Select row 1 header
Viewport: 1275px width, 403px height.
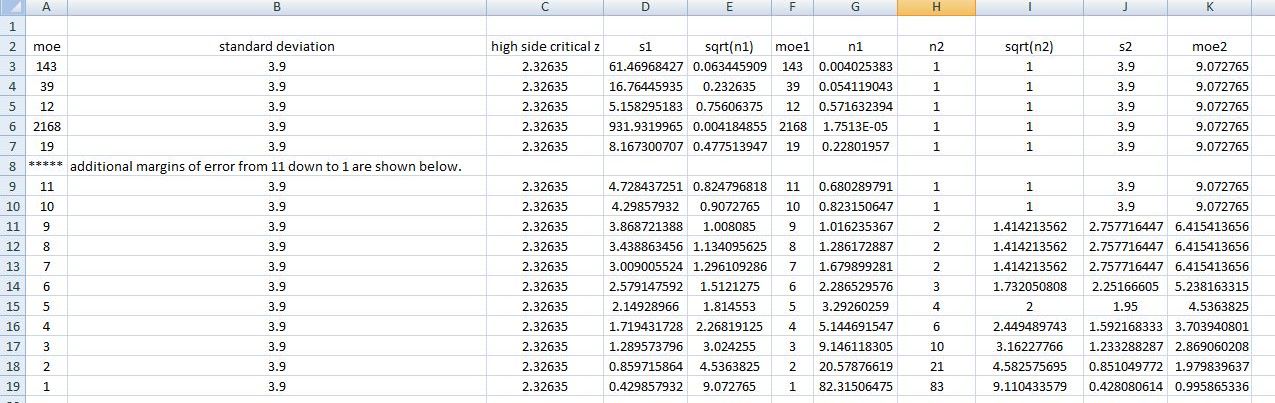click(13, 25)
